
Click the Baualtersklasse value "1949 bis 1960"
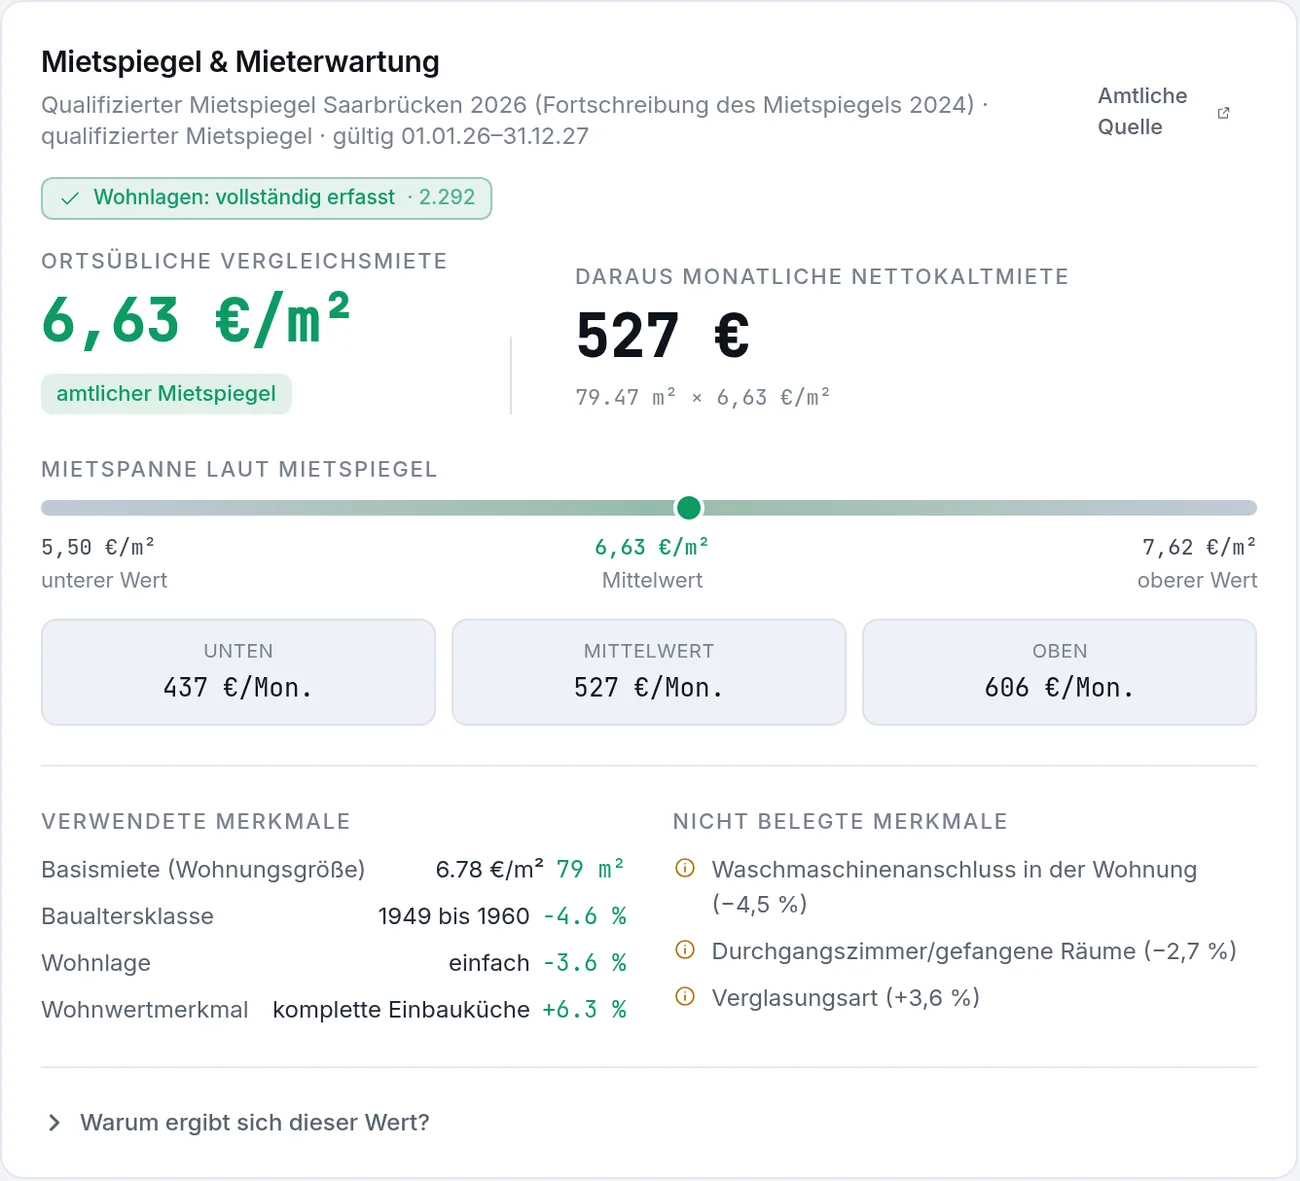(454, 916)
